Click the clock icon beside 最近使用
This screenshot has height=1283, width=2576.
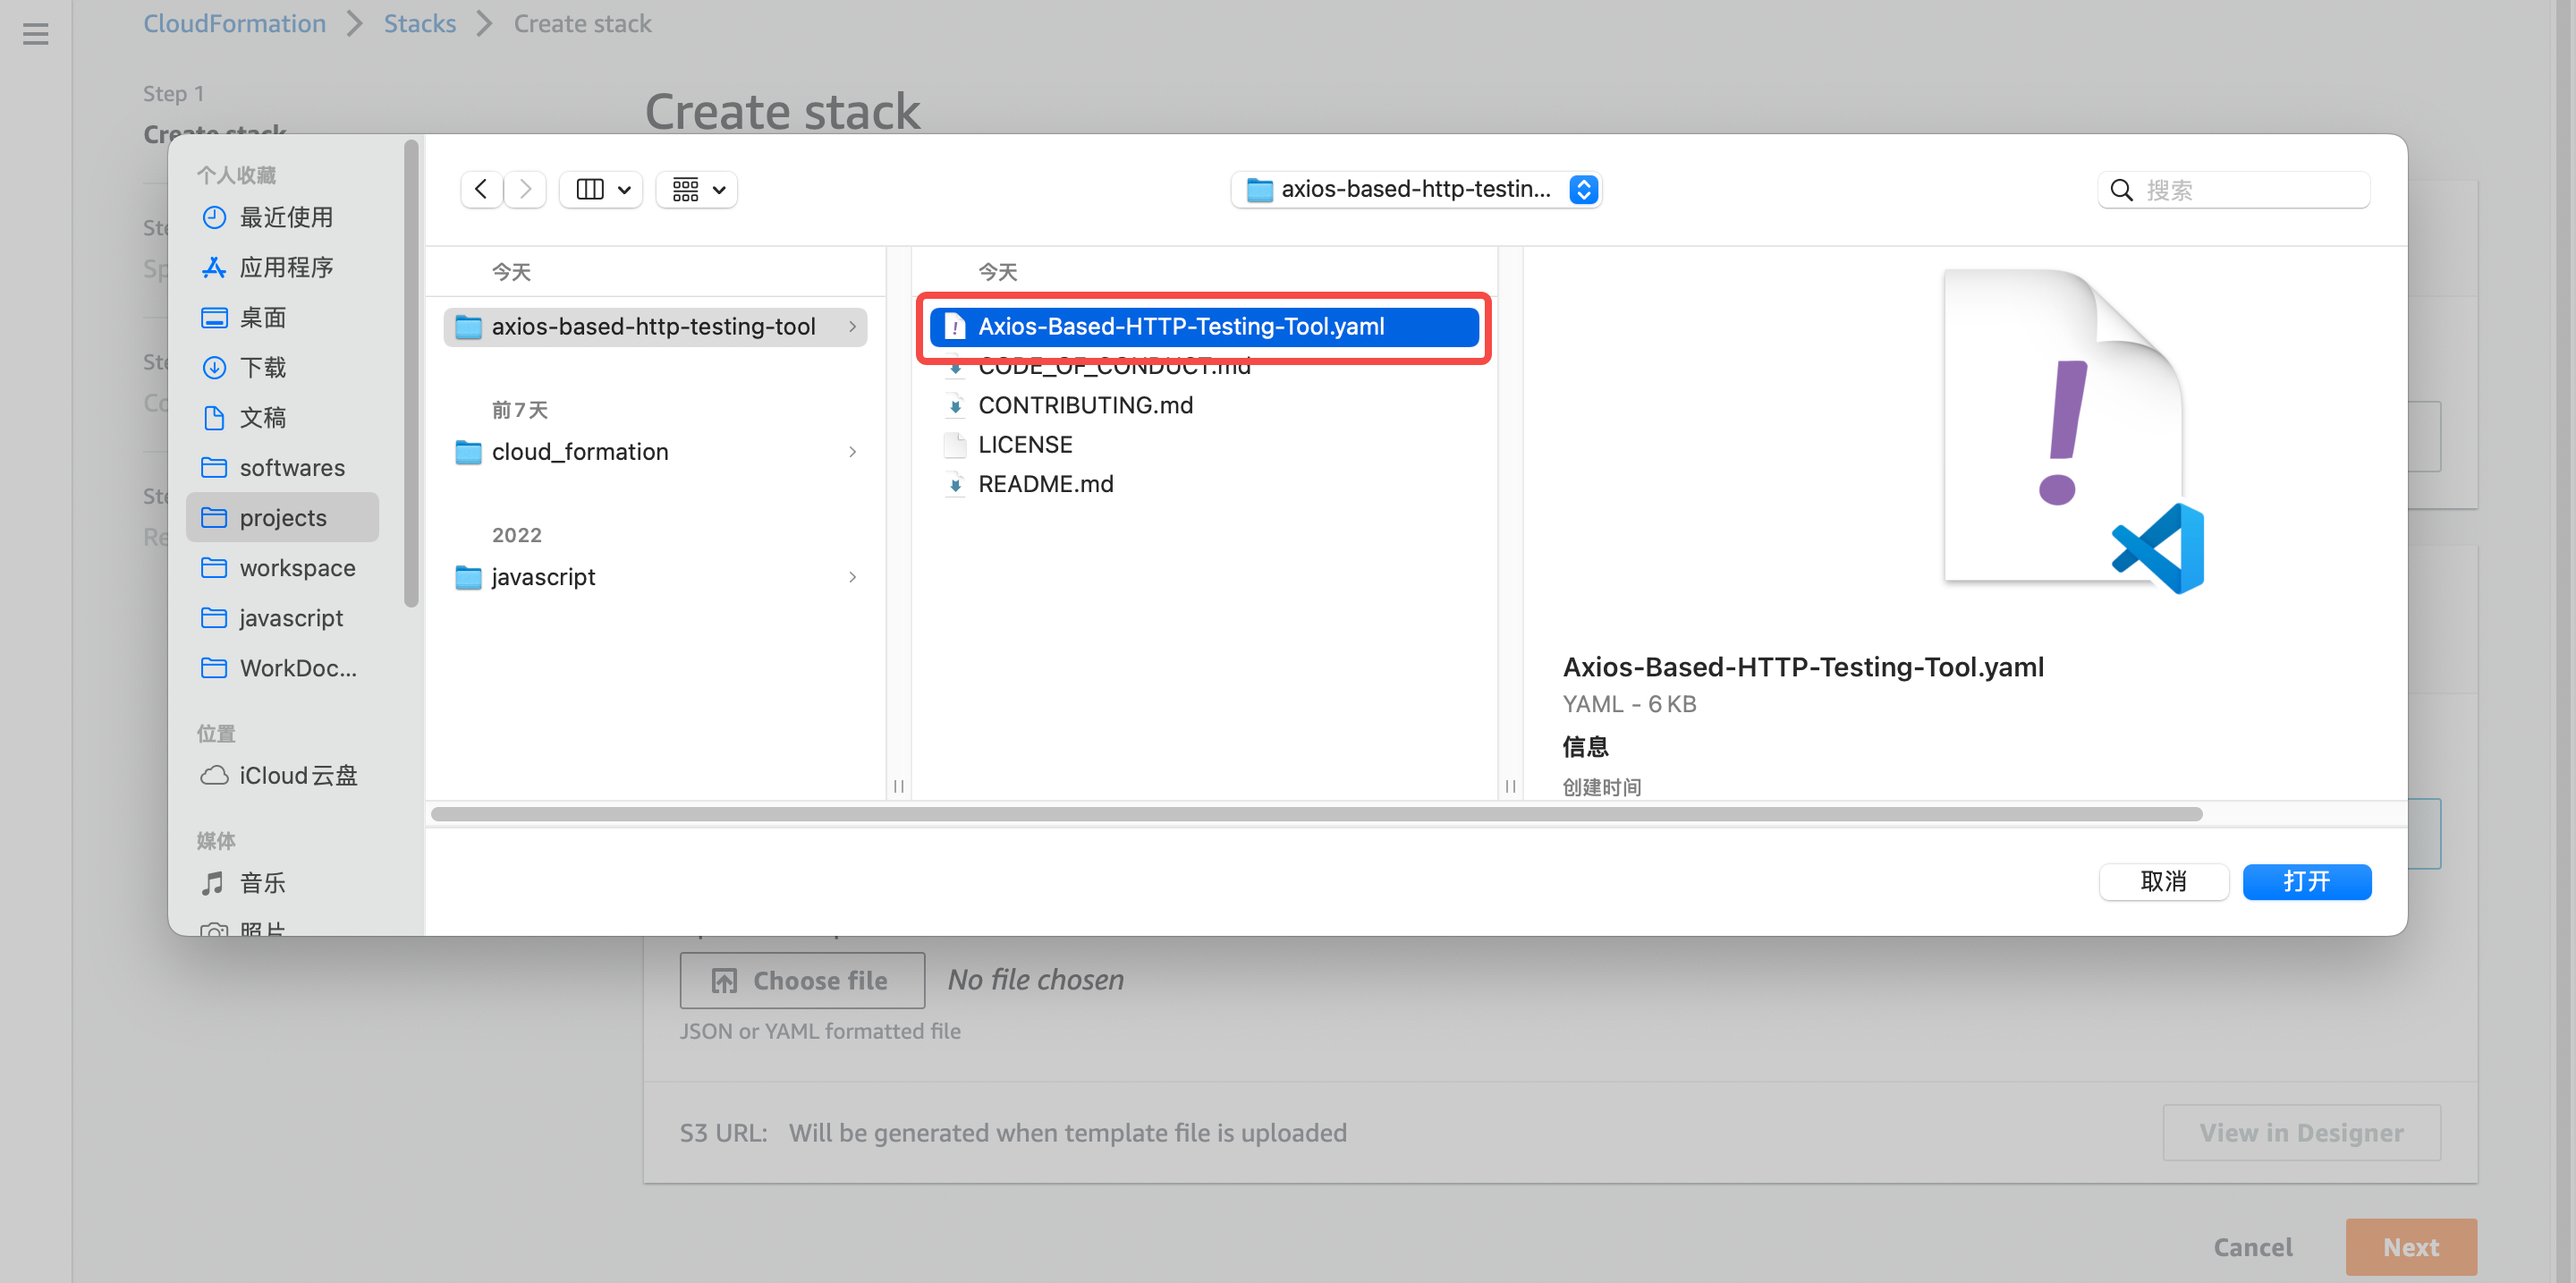coord(214,217)
